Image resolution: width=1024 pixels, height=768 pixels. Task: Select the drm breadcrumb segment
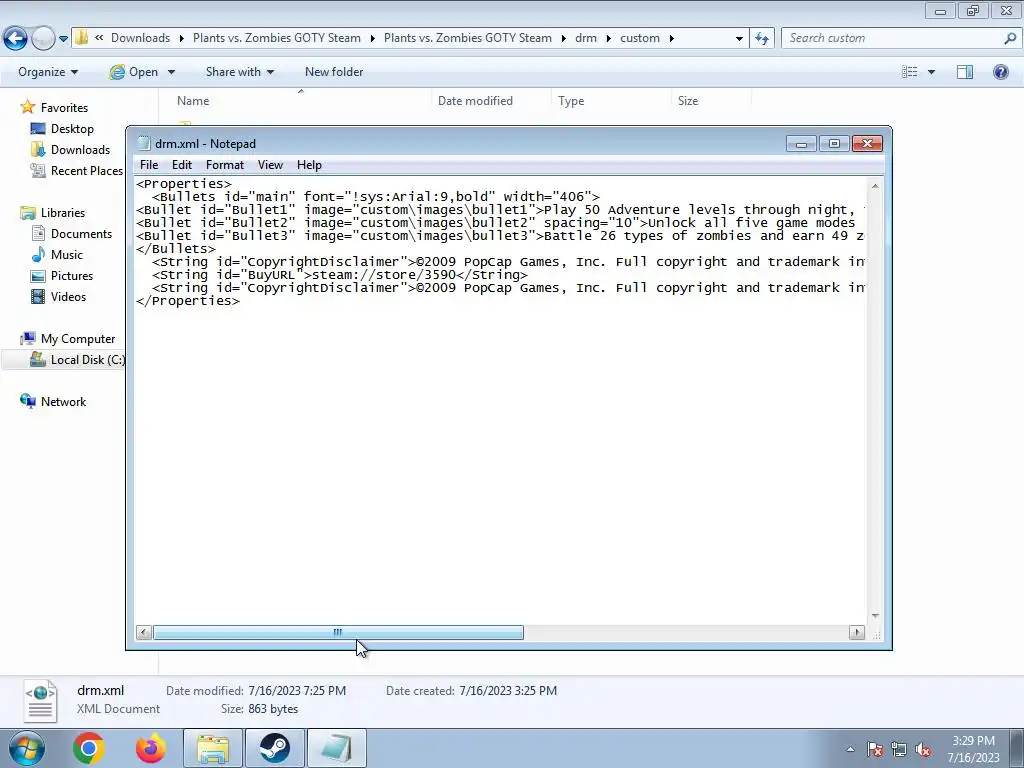(586, 38)
